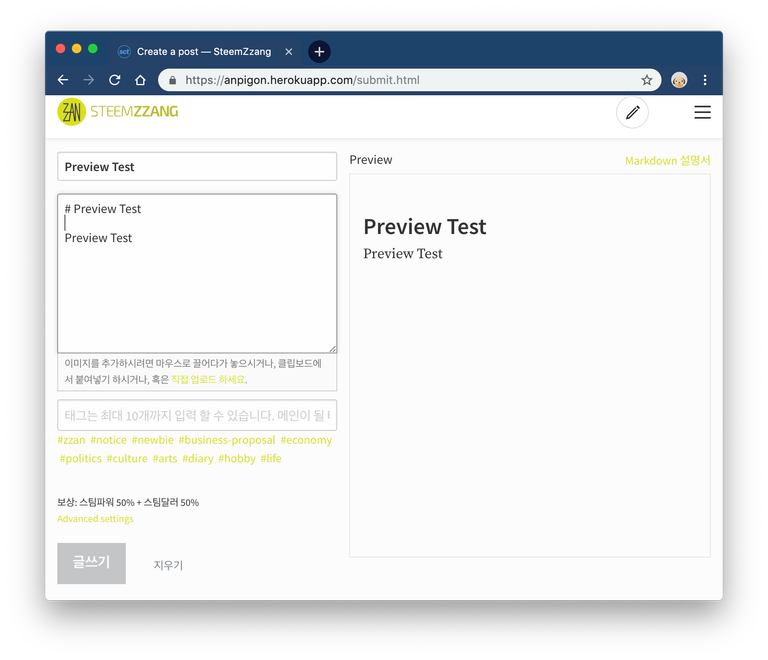The width and height of the screenshot is (768, 660).
Task: Add the #hobby tag
Action: (237, 459)
